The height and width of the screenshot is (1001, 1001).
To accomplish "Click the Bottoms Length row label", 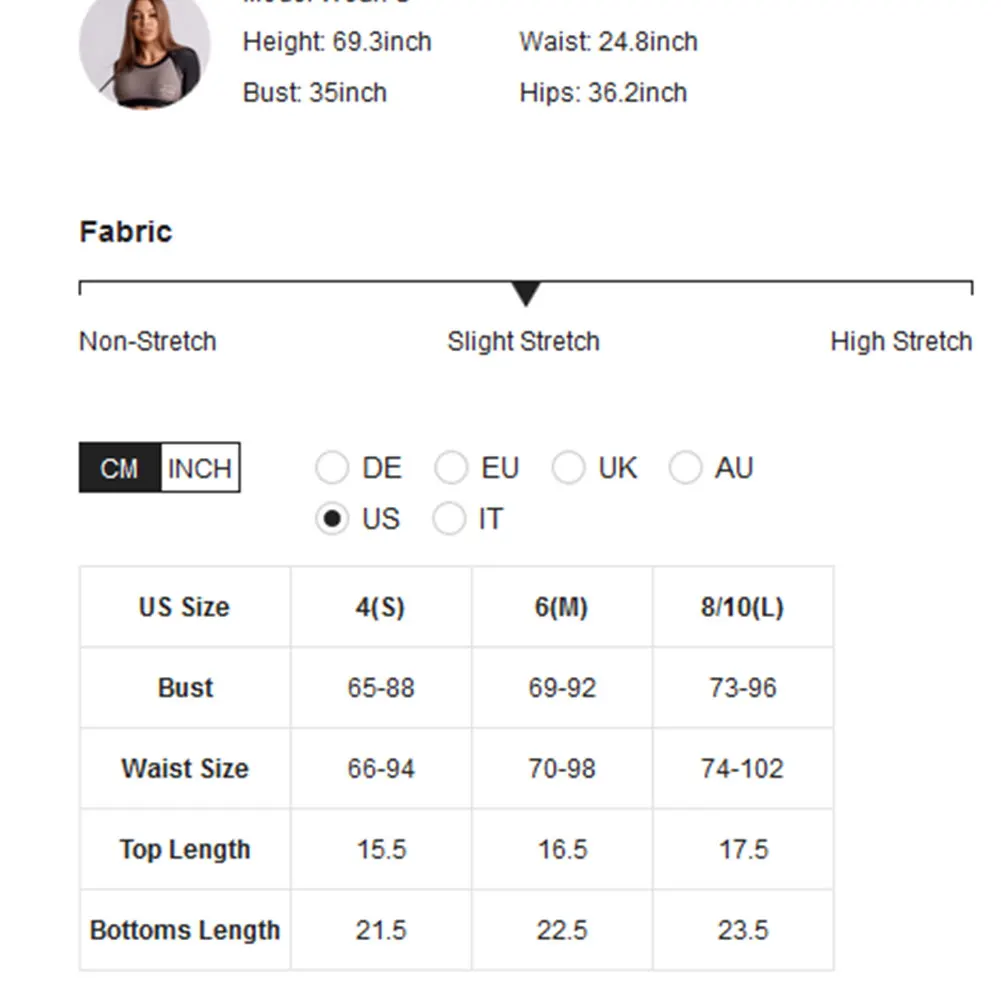I will (x=185, y=930).
